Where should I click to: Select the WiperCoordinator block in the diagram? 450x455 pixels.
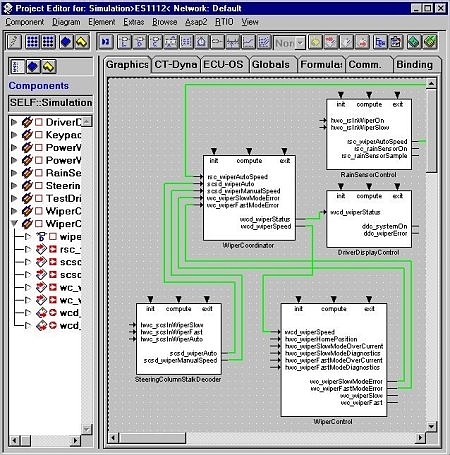coord(249,197)
